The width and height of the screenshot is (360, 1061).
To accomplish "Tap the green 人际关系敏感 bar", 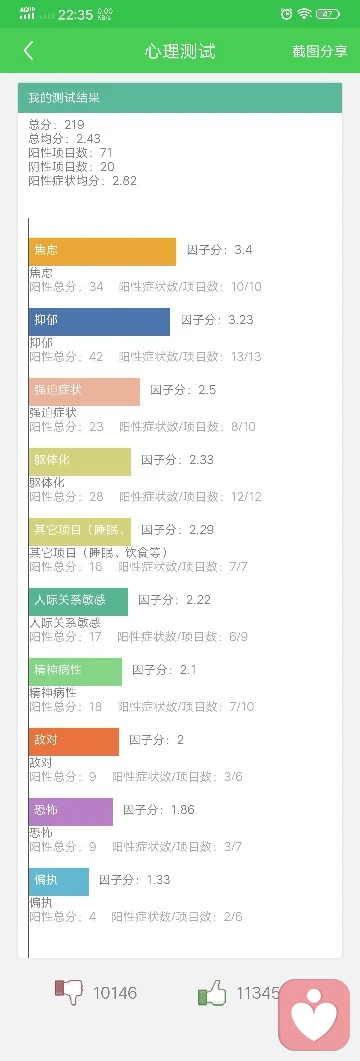I will point(78,602).
